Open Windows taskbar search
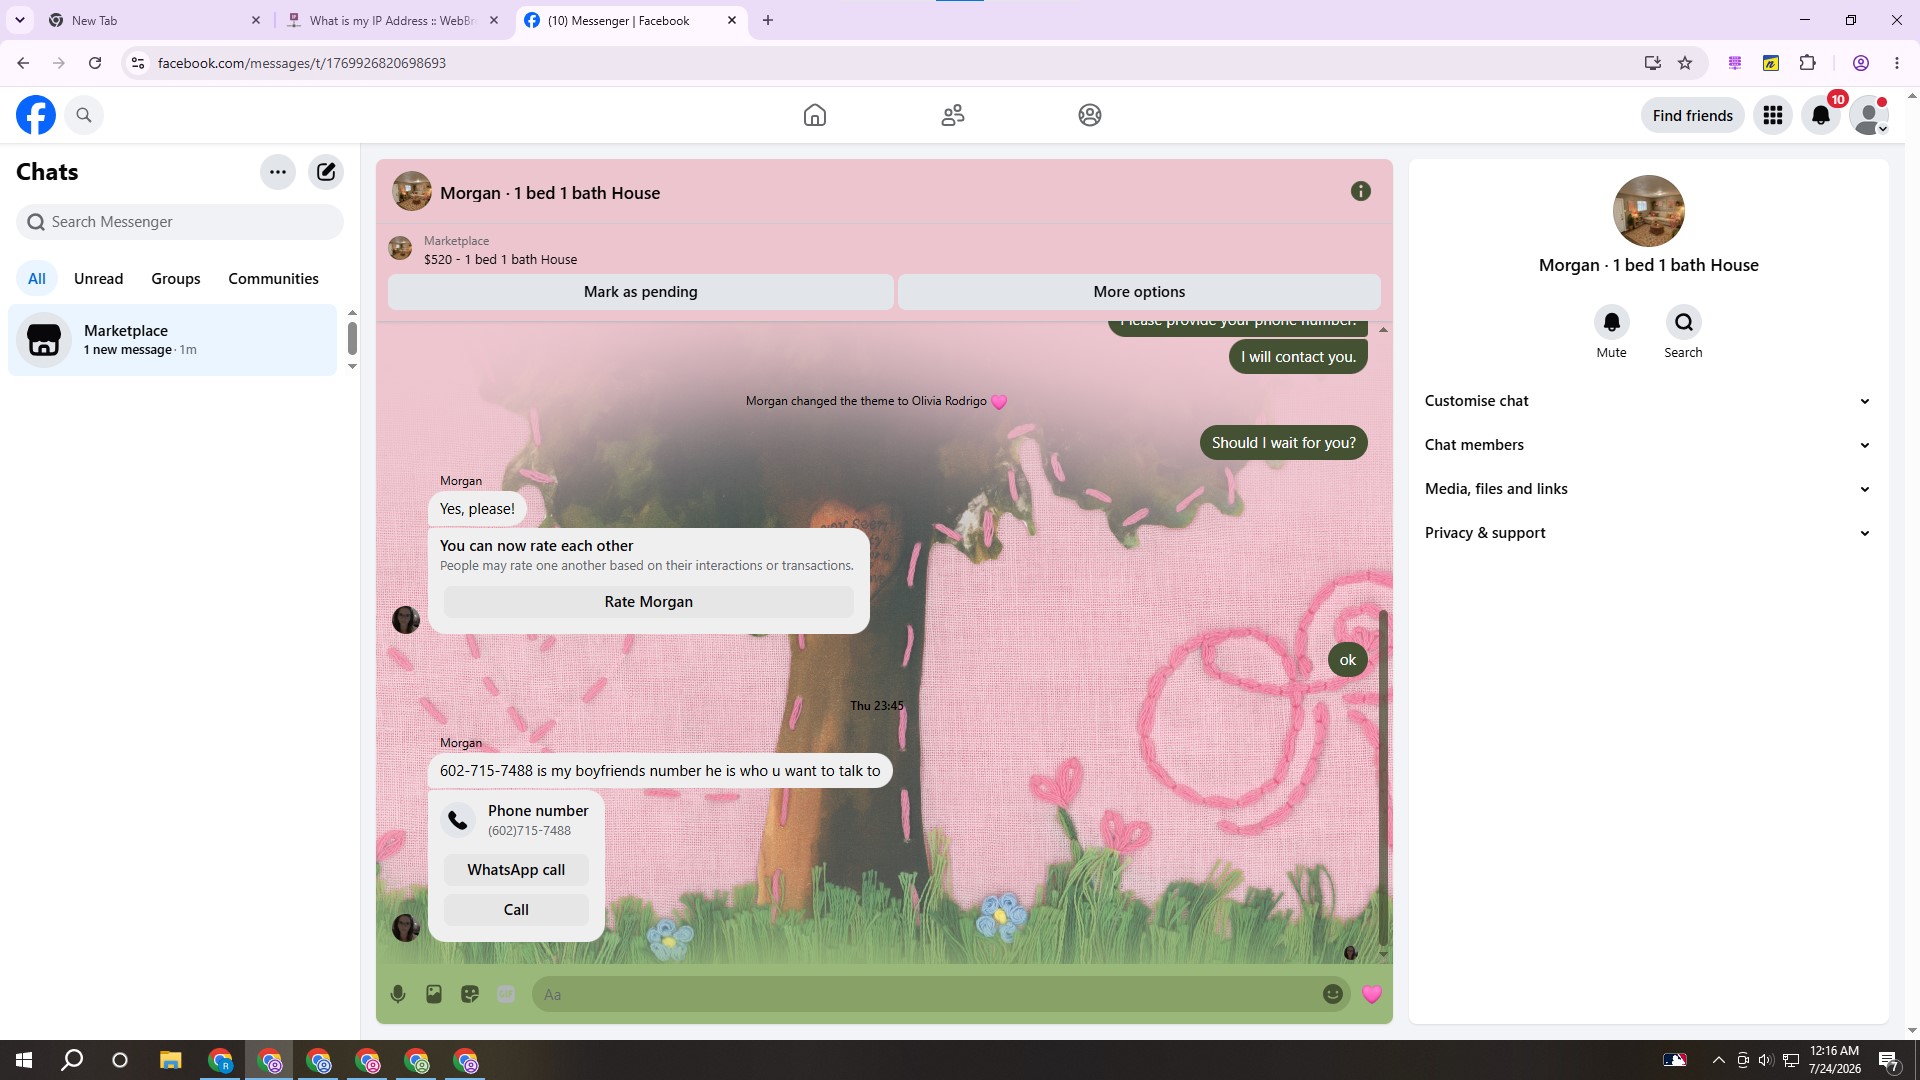Screen dimensions: 1920x1080 (x=72, y=1060)
